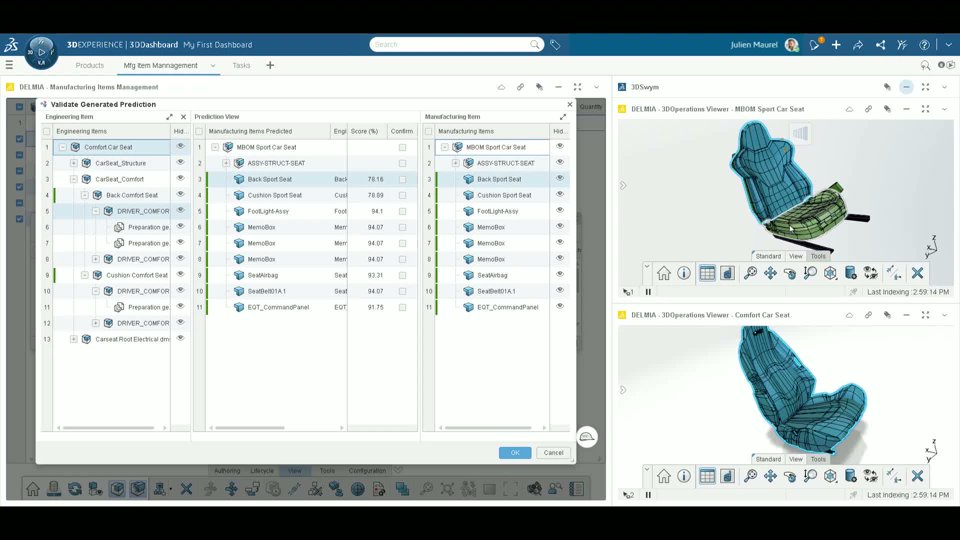Select Mfg Item Mannagement tab

(x=160, y=65)
